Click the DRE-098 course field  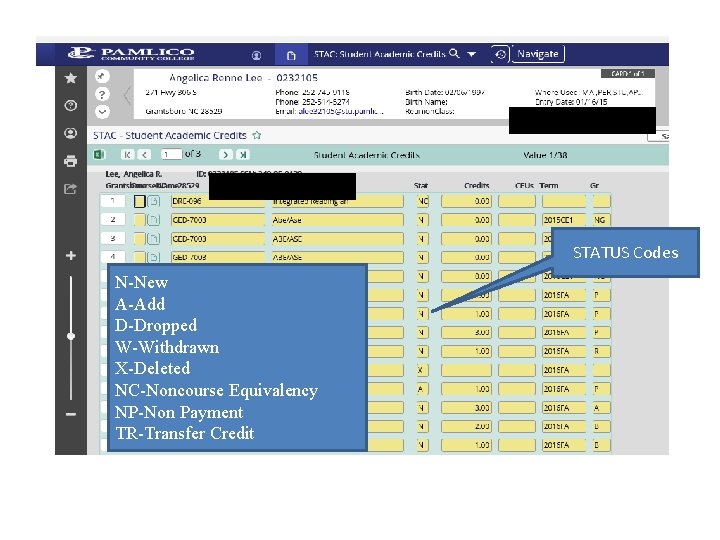point(218,201)
